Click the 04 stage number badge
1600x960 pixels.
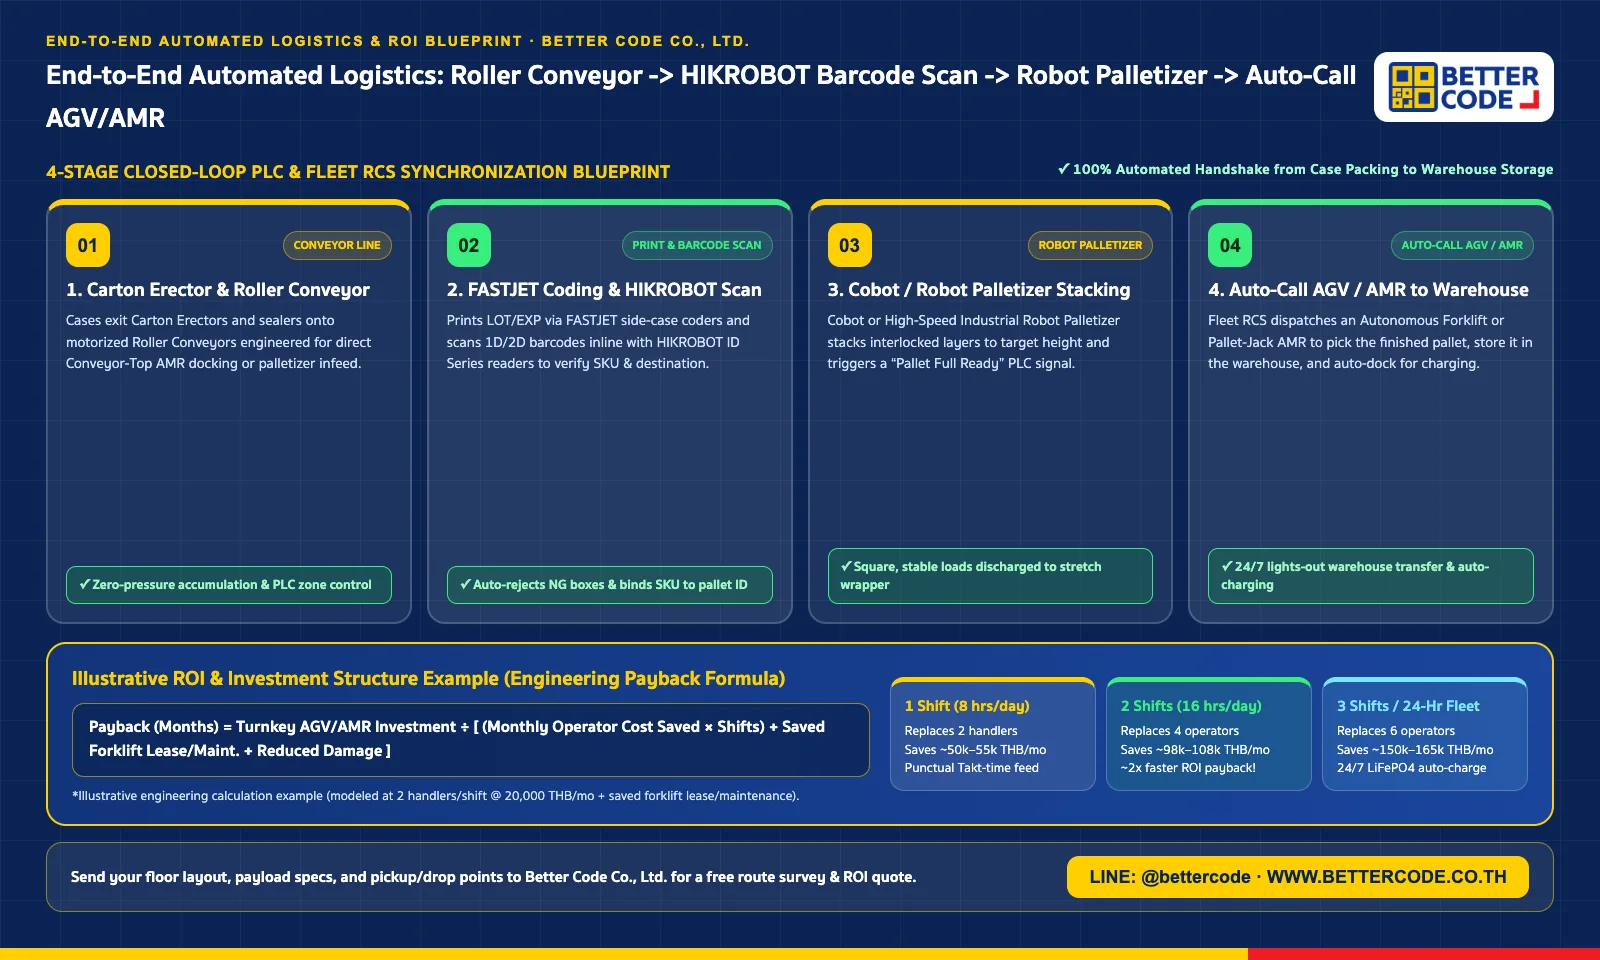coord(1230,245)
